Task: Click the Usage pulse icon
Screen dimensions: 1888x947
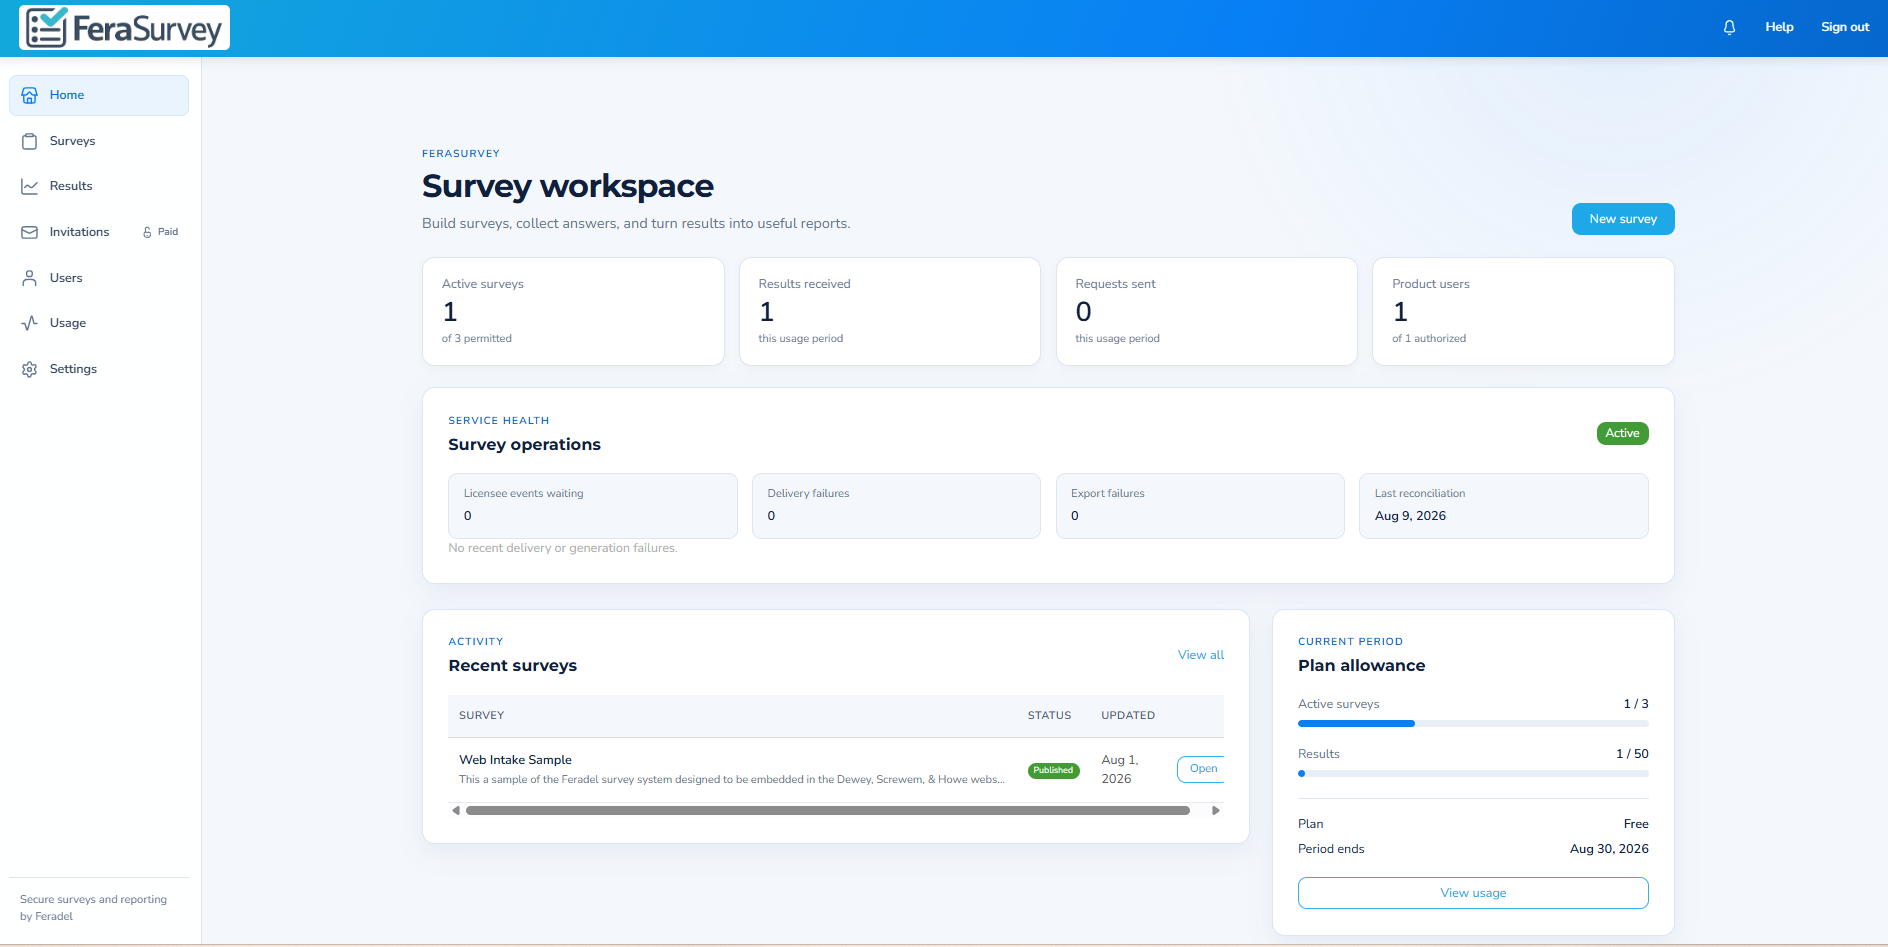Action: tap(30, 323)
